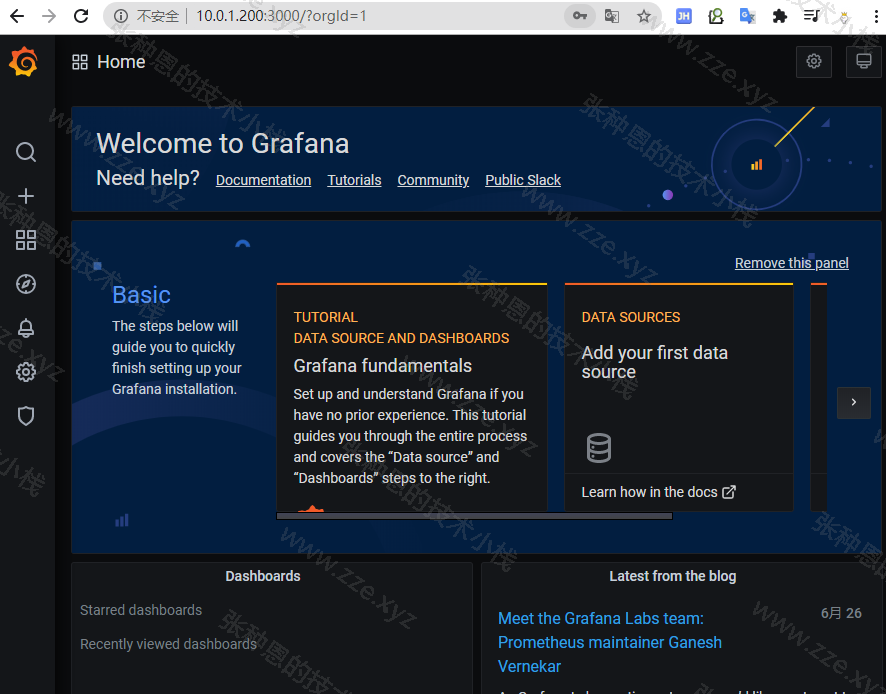This screenshot has width=886, height=694.
Task: Reload the page in browser
Action: pos(81,16)
